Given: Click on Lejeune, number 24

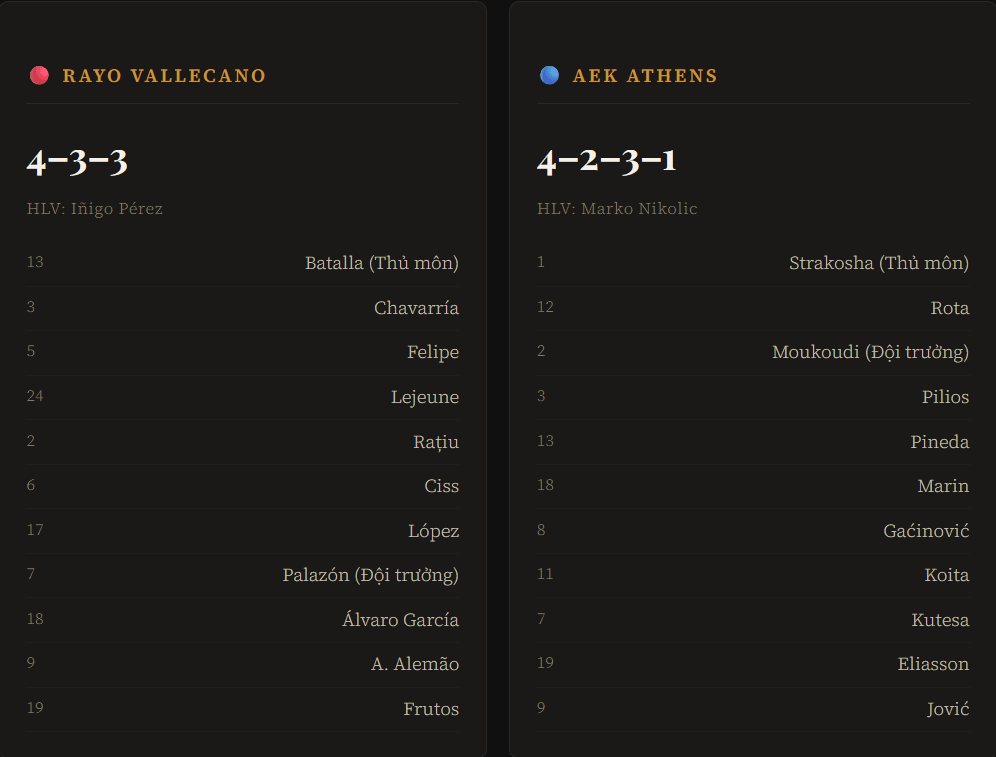Looking at the screenshot, I should tap(425, 397).
